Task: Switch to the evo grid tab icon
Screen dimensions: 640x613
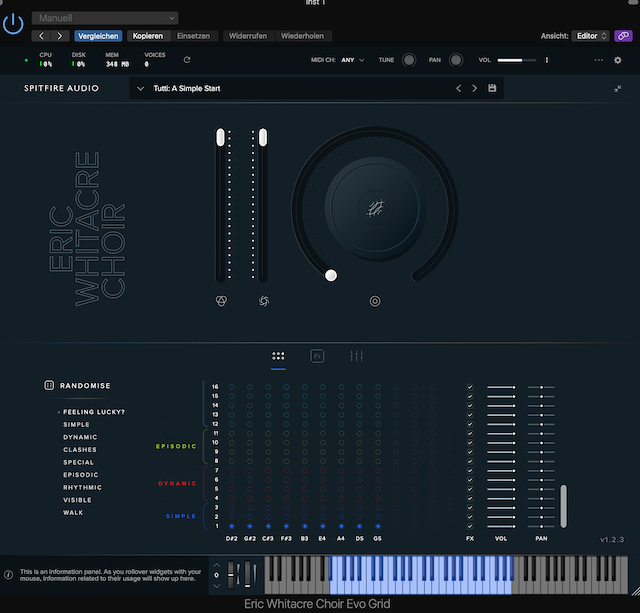Action: [278, 356]
